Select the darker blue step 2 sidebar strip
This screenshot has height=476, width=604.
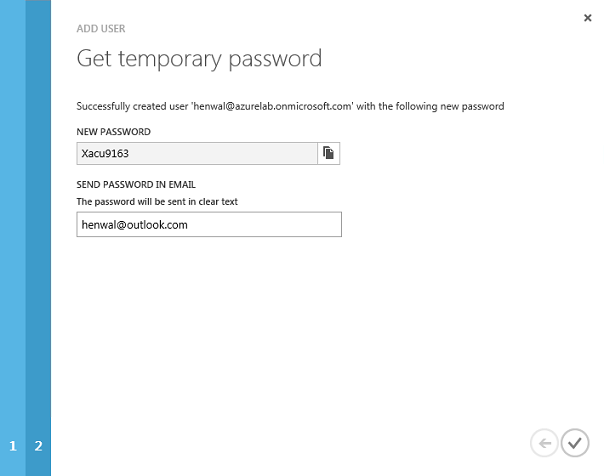pyautogui.click(x=38, y=238)
